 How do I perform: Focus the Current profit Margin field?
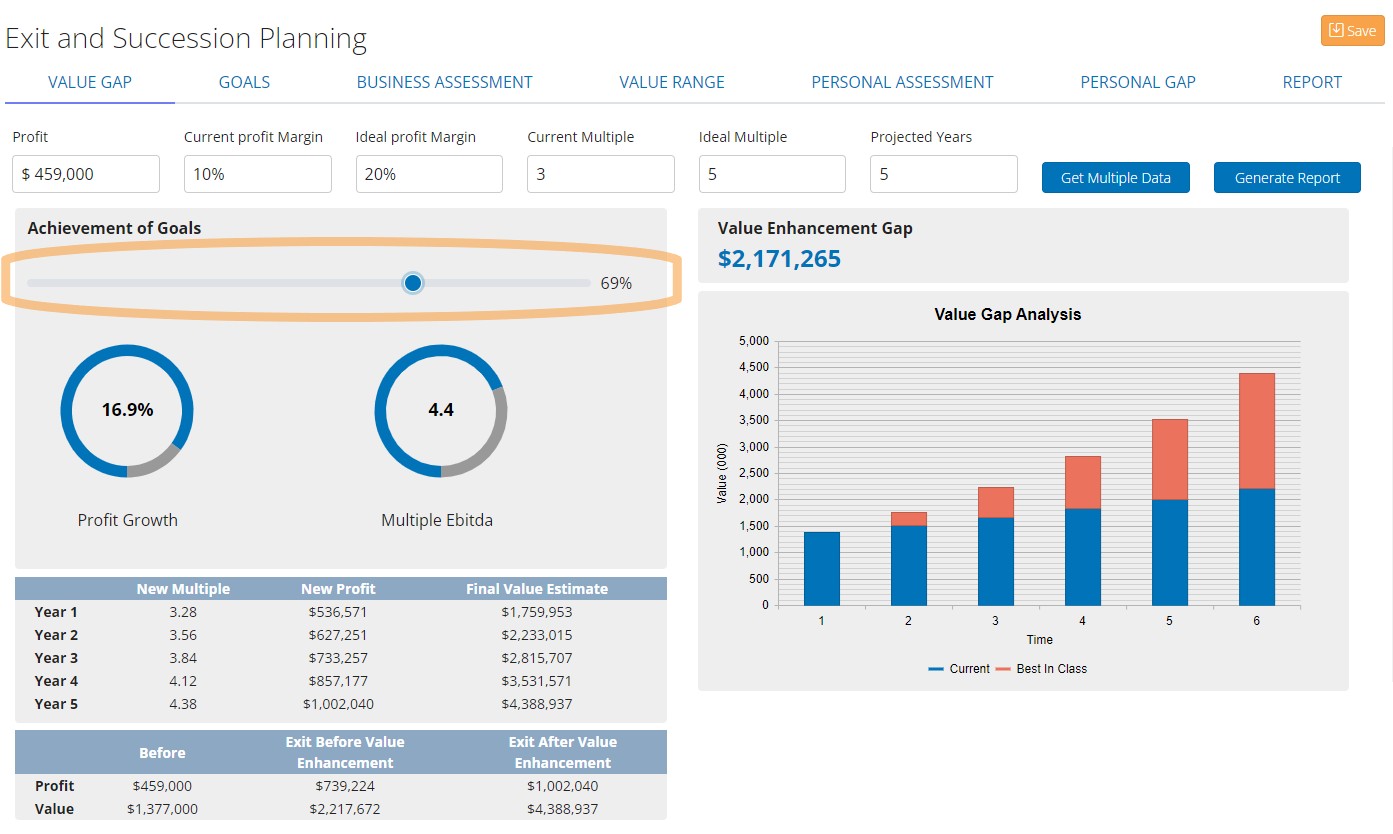point(258,174)
